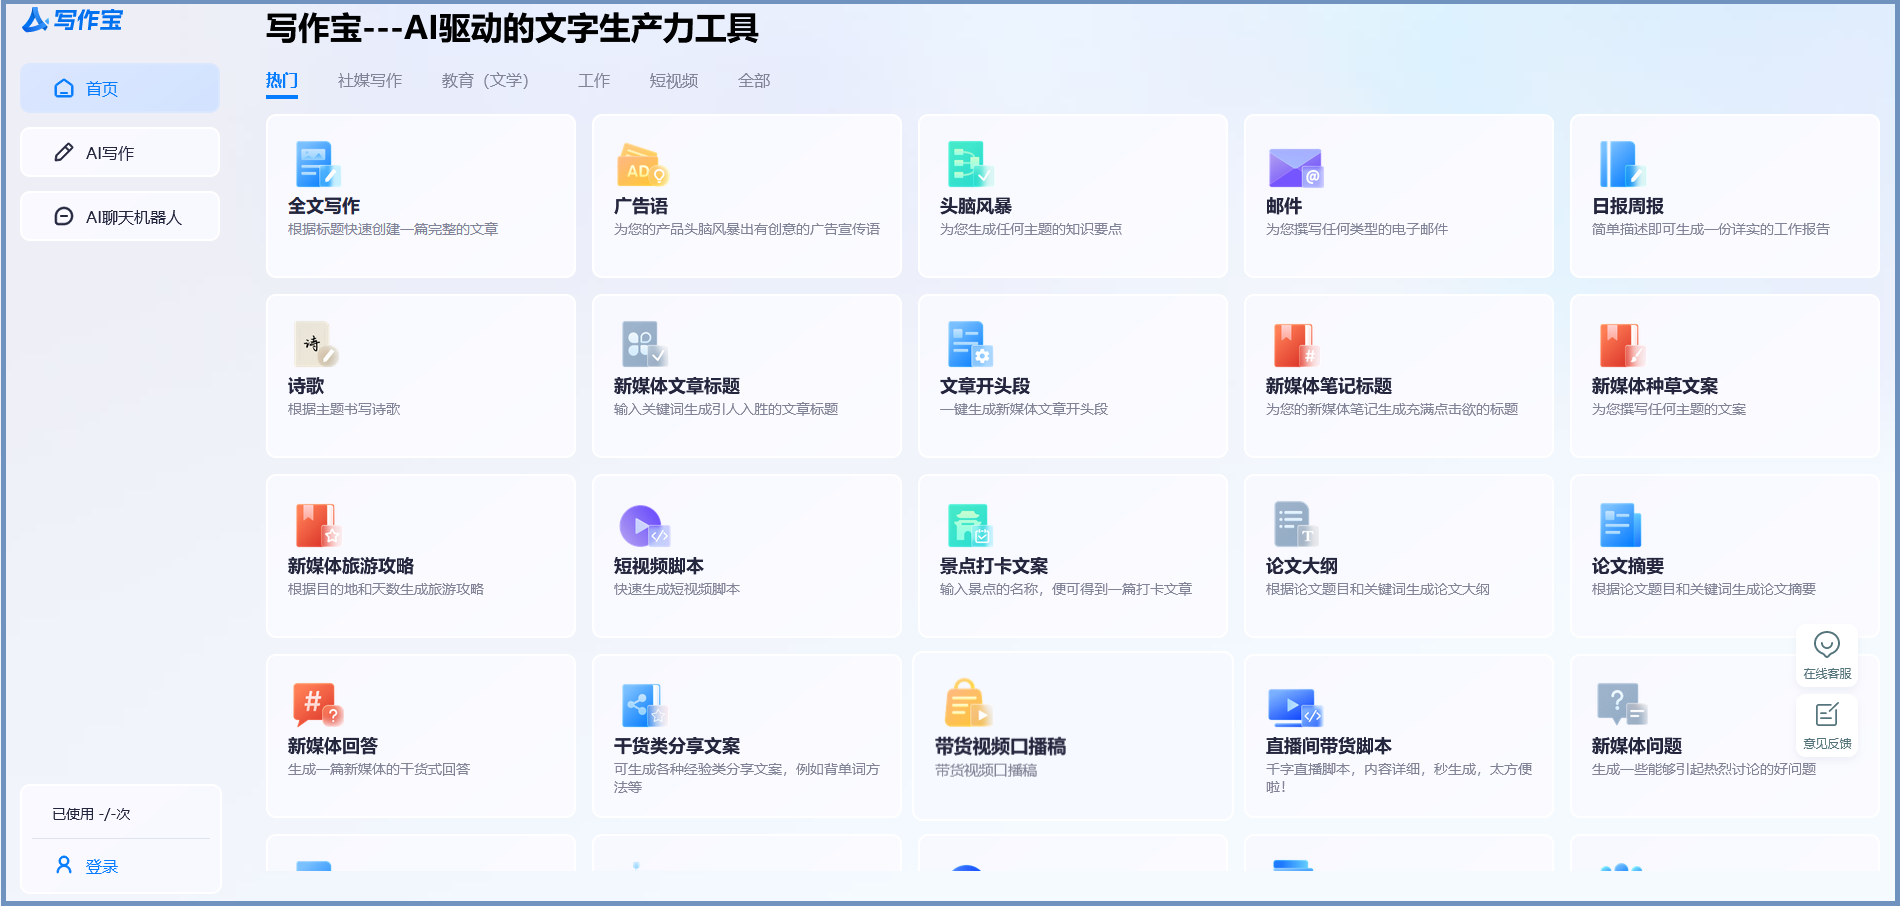This screenshot has width=1900, height=906.
Task: Open the 广告语 card title
Action: point(641,206)
